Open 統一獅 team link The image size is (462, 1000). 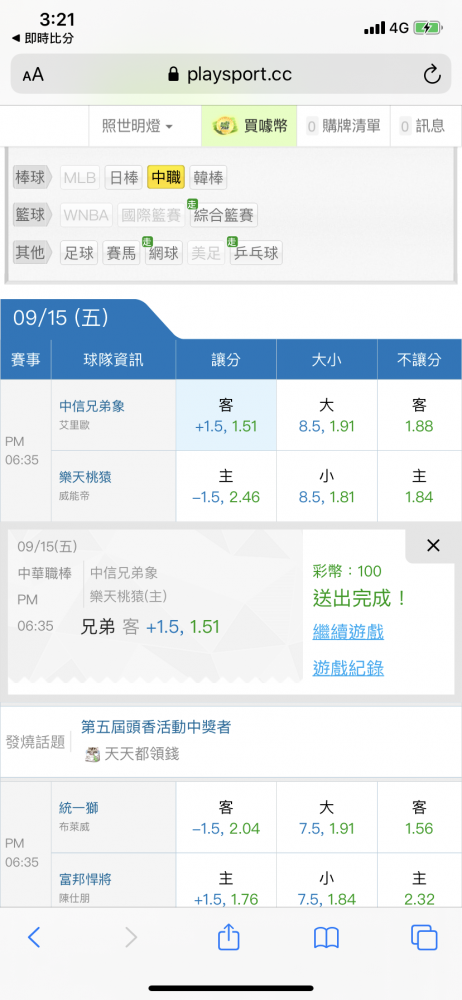click(x=79, y=809)
